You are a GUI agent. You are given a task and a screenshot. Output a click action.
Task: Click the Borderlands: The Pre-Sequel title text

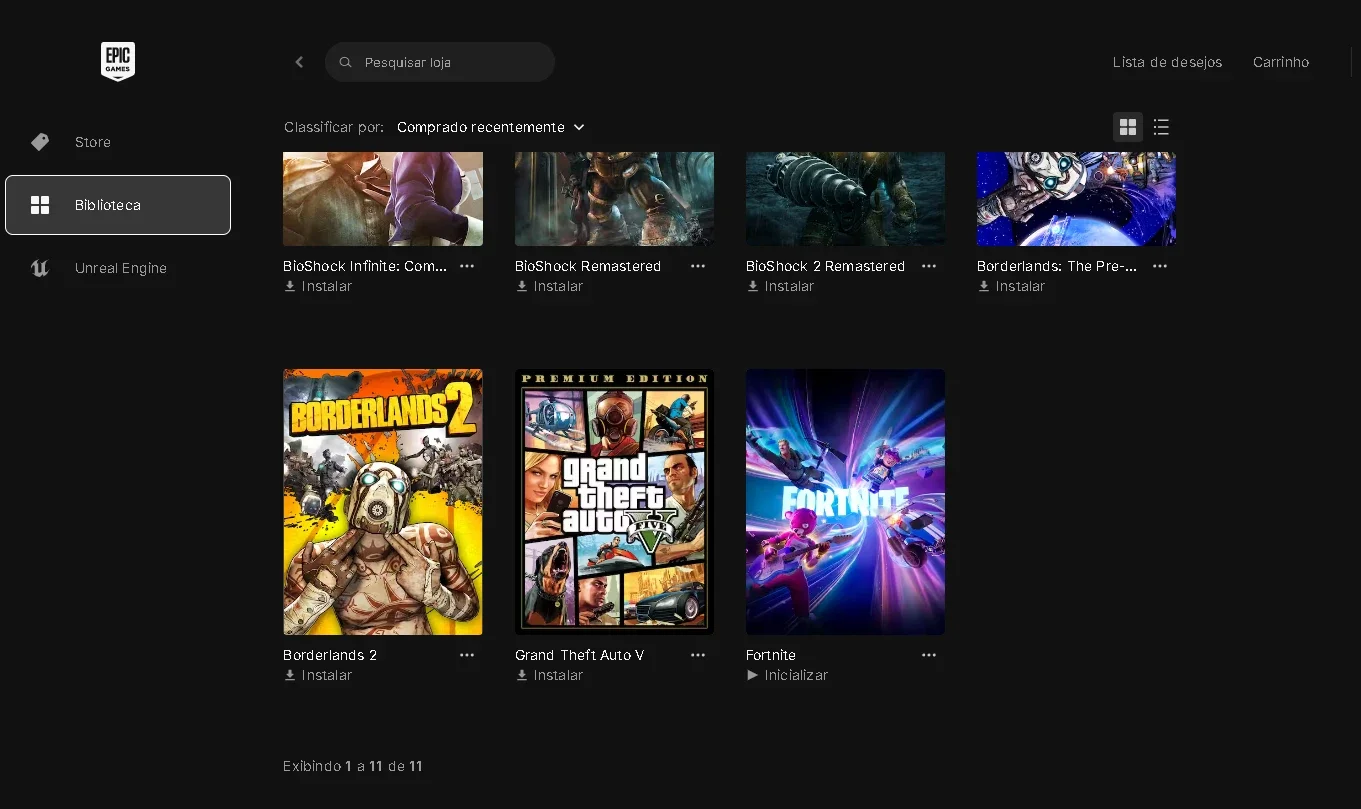click(x=1057, y=266)
